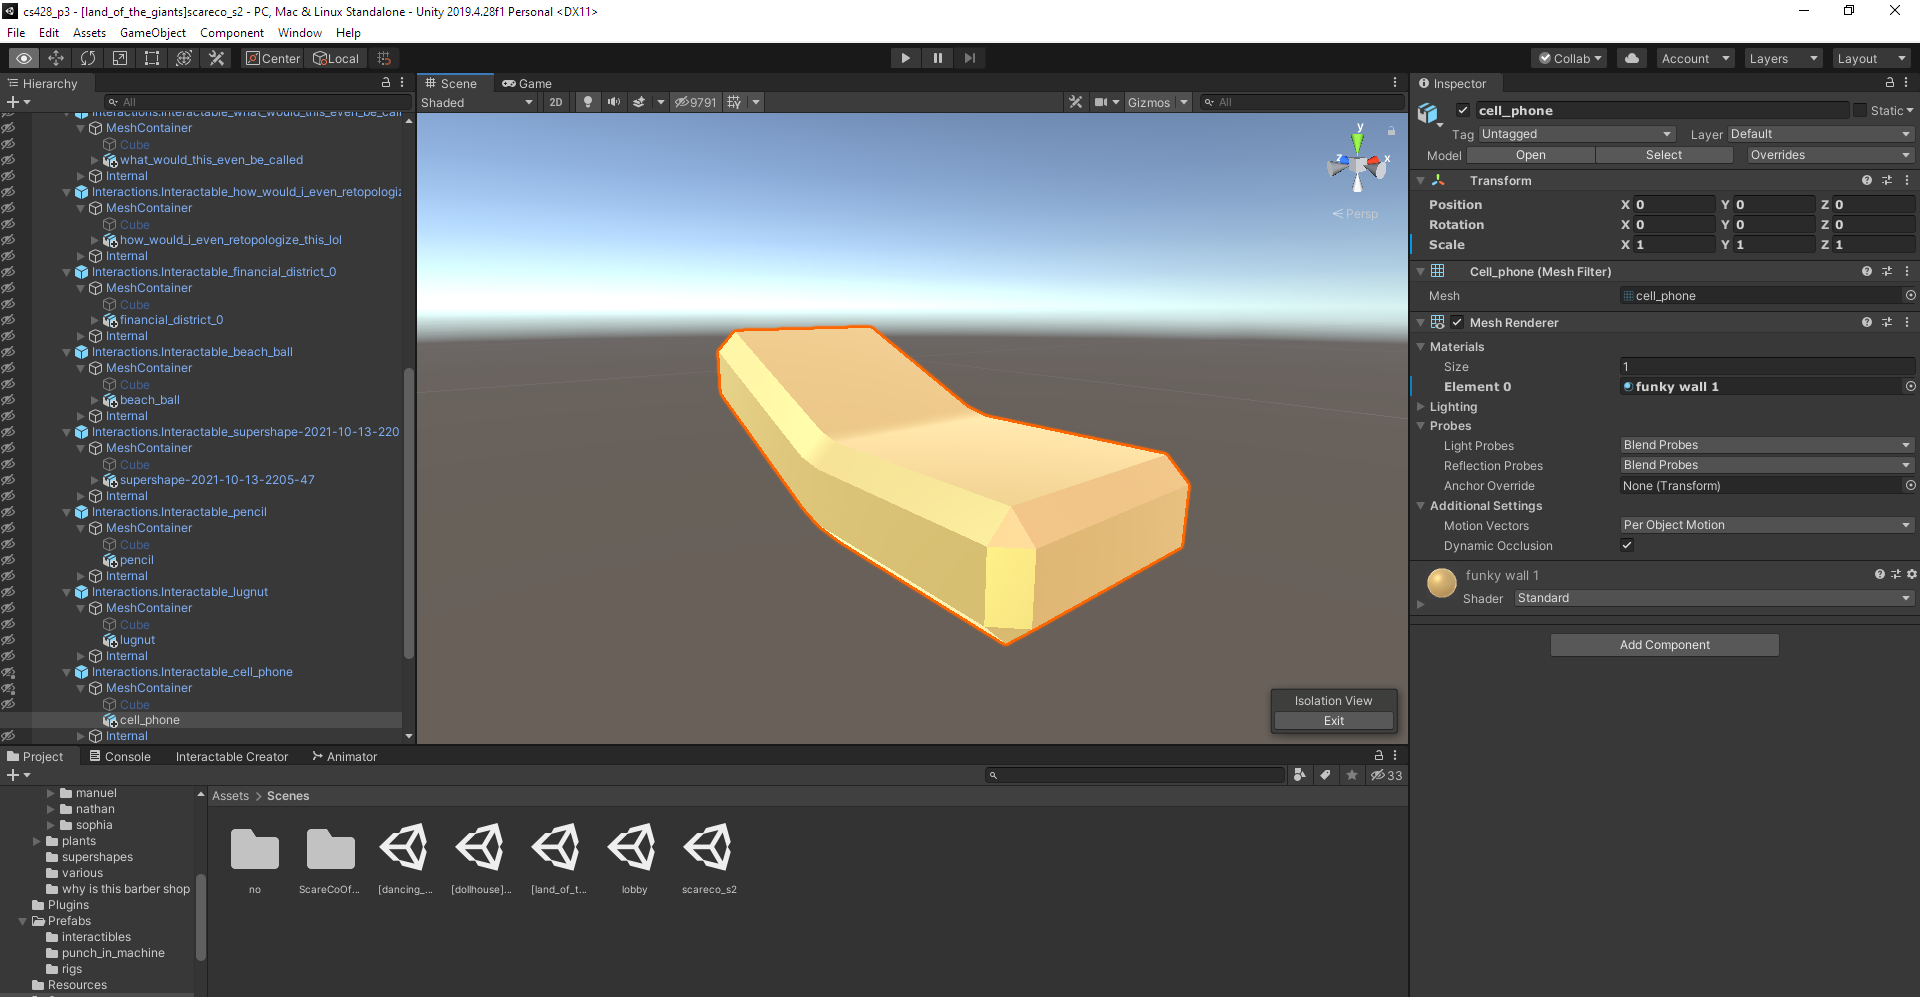Screen dimensions: 1920x997
Task: Click Add Component button
Action: 1664,645
